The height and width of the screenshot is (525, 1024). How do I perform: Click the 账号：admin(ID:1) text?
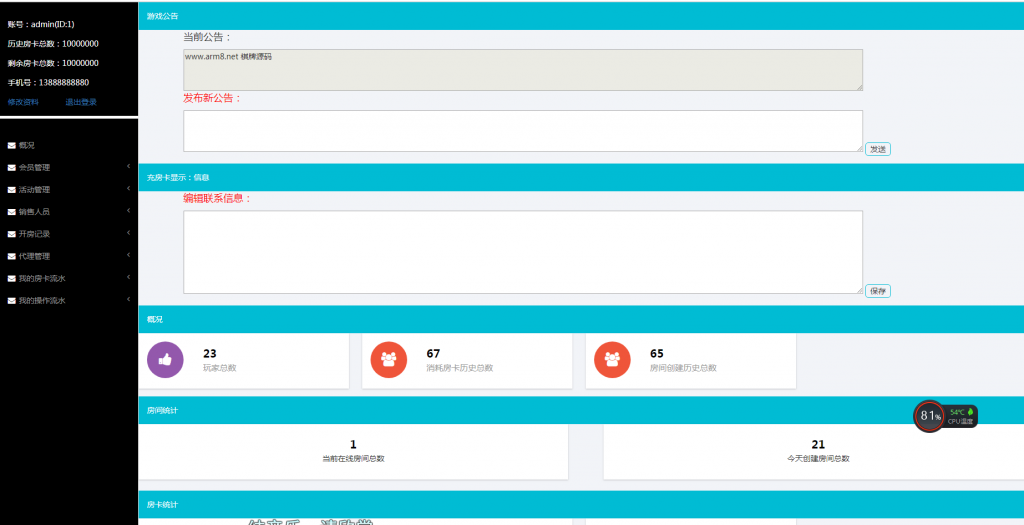click(41, 24)
